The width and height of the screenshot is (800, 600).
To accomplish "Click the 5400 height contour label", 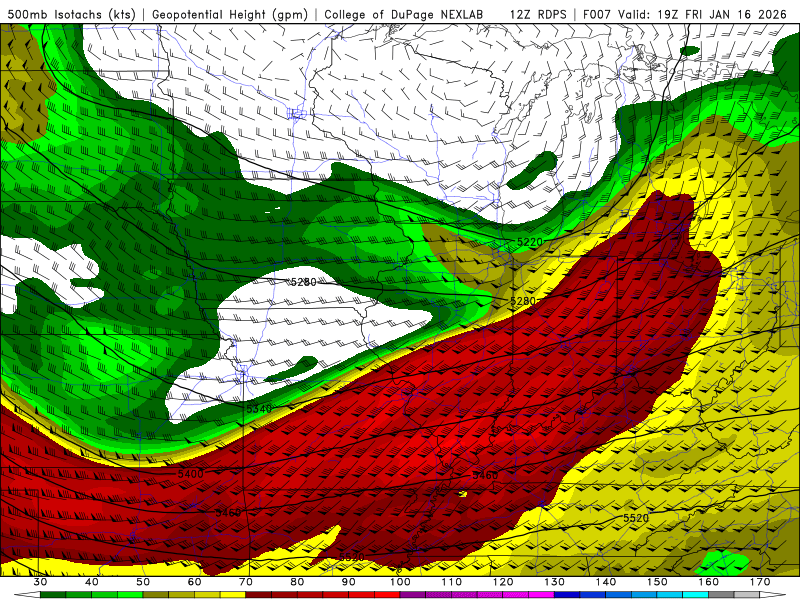I will point(191,473).
